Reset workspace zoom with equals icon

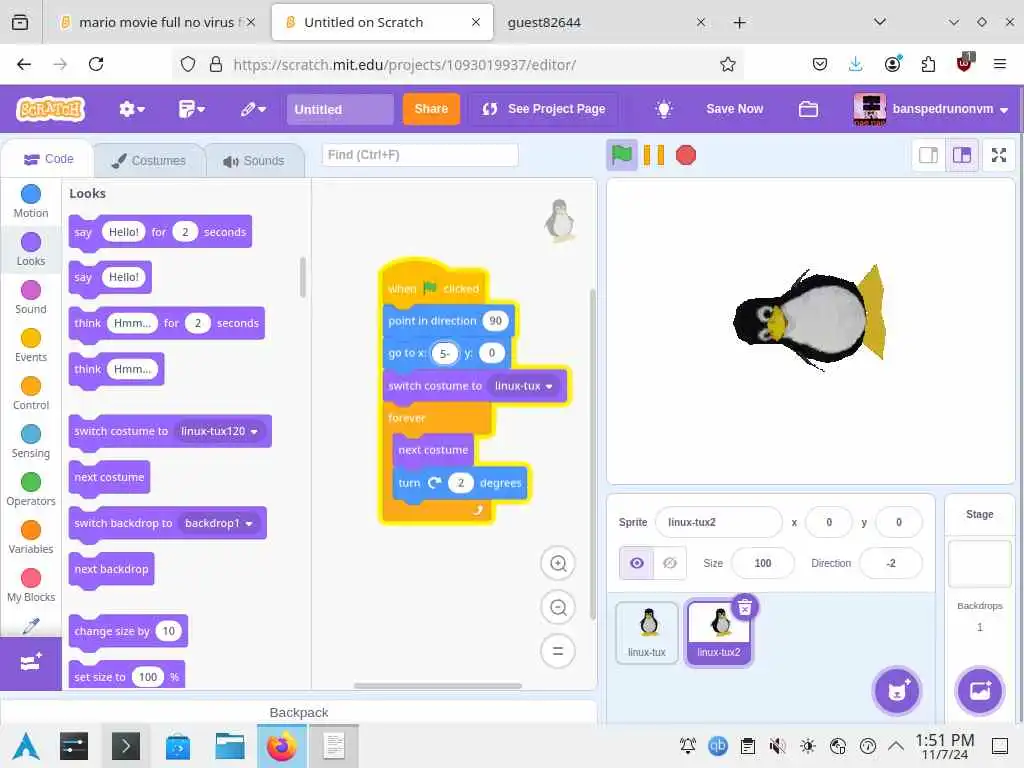pos(558,651)
